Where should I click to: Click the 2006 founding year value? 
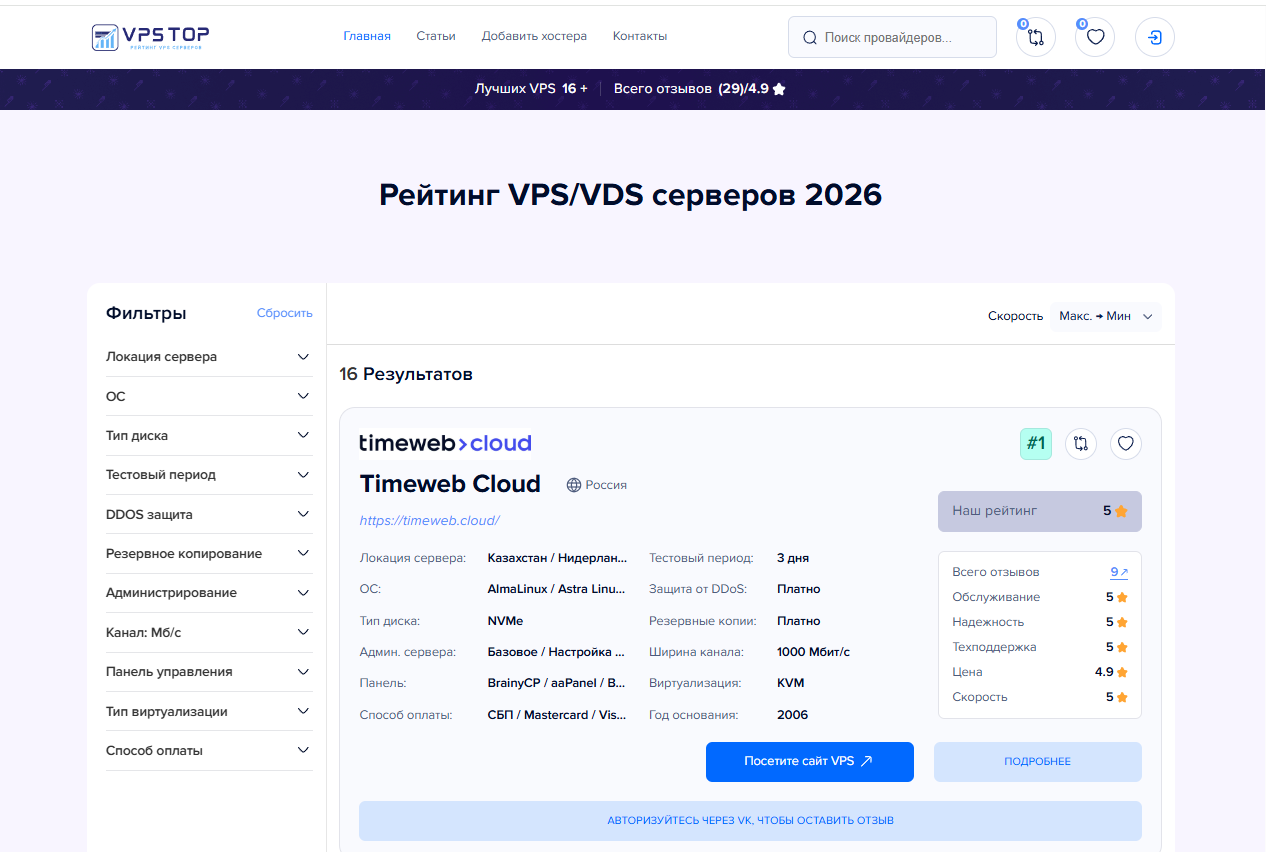pos(792,715)
